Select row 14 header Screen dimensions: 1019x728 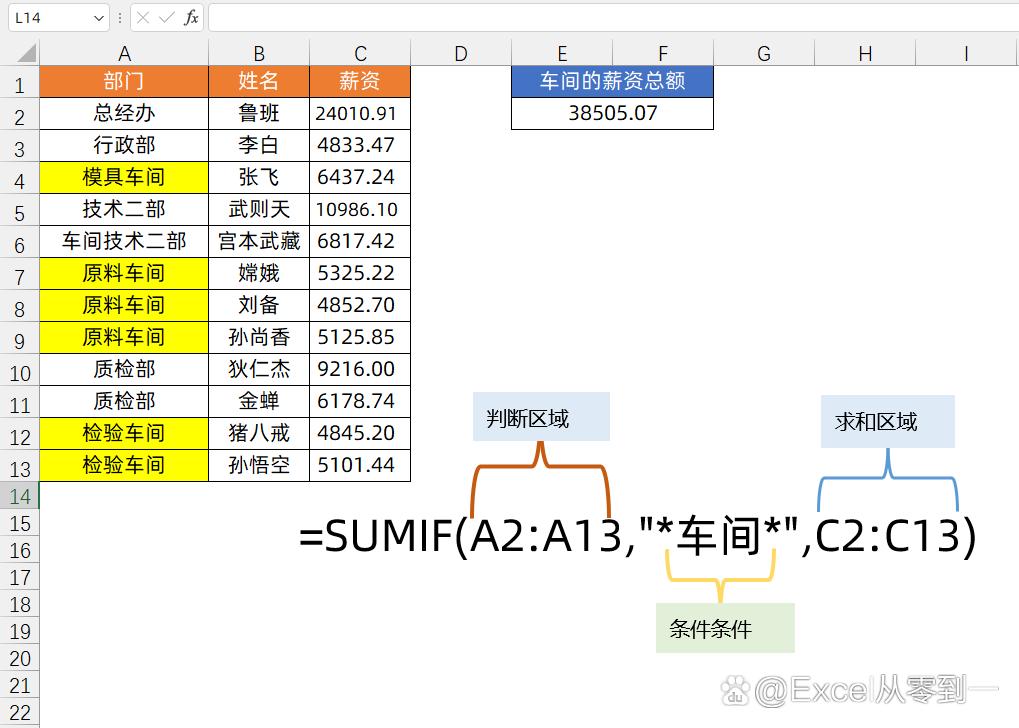tap(19, 496)
